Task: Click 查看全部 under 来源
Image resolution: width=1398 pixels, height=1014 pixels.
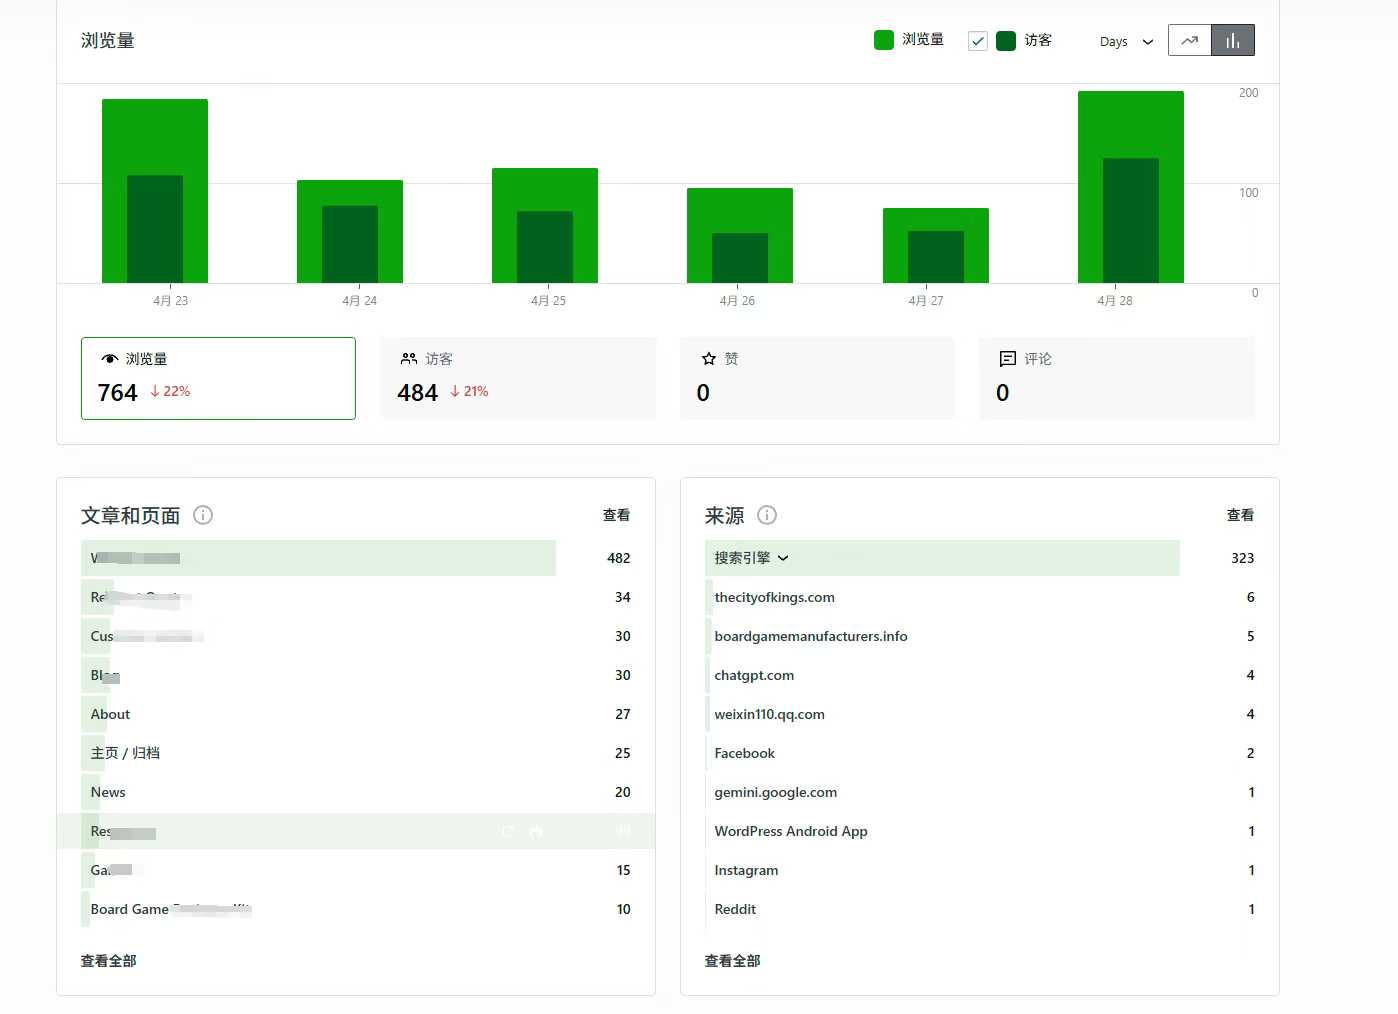Action: pyautogui.click(x=732, y=961)
